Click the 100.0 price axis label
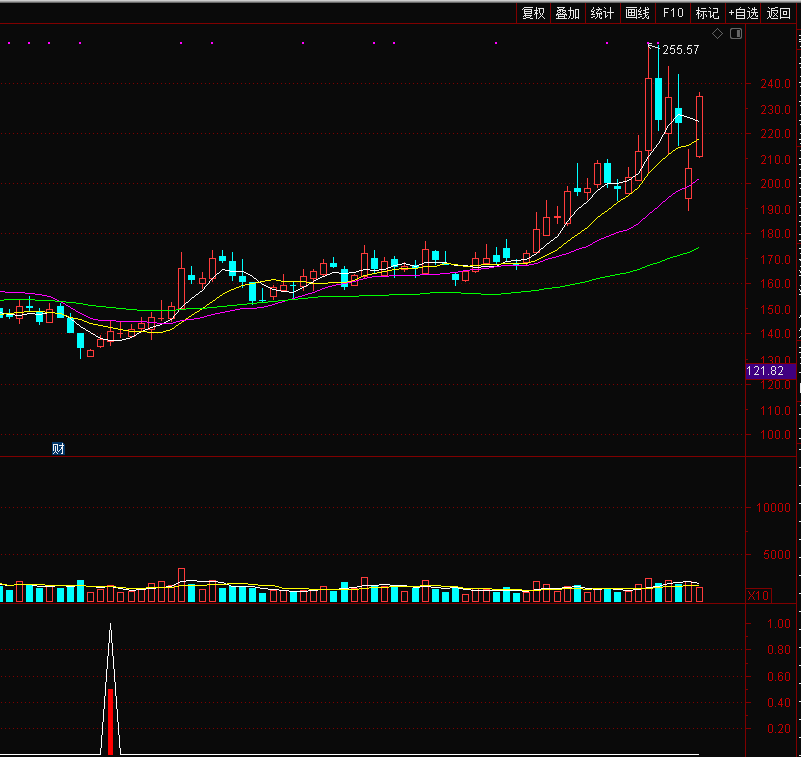This screenshot has width=801, height=757. click(x=775, y=435)
